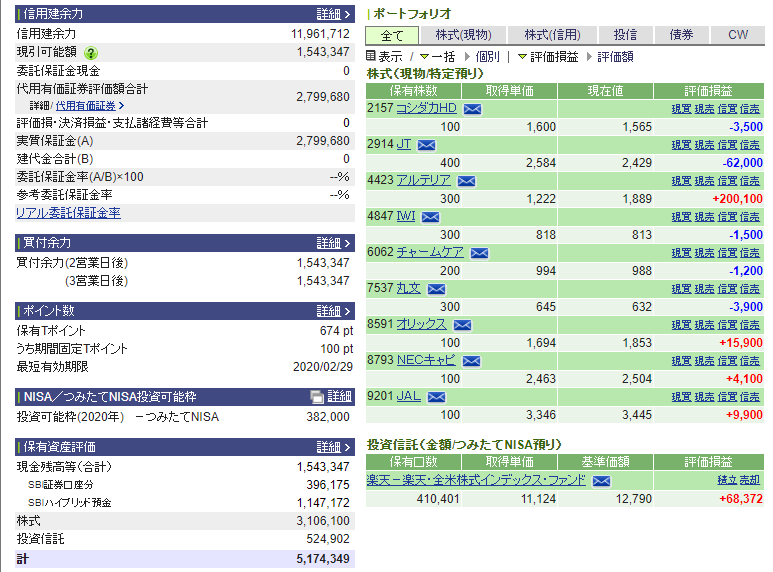Click 現売 for オリックス
773x572 pixels.
[704, 325]
